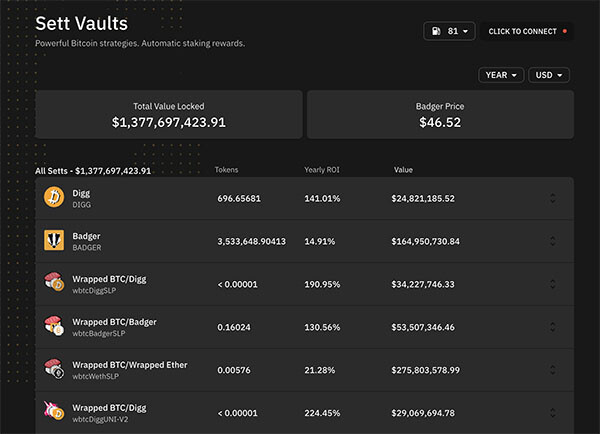
Task: Select the Wrapped BTC/Badger vault name
Action: click(114, 322)
